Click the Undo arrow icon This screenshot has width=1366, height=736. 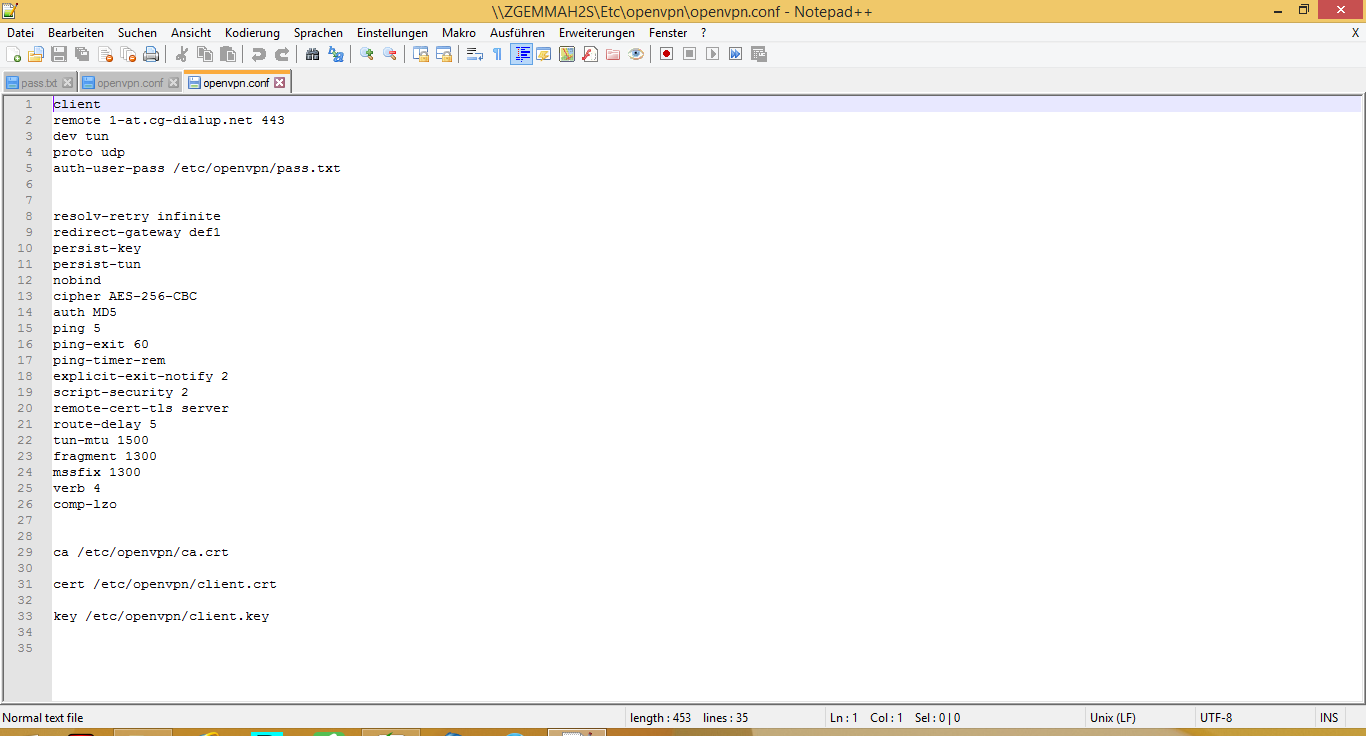[x=259, y=54]
